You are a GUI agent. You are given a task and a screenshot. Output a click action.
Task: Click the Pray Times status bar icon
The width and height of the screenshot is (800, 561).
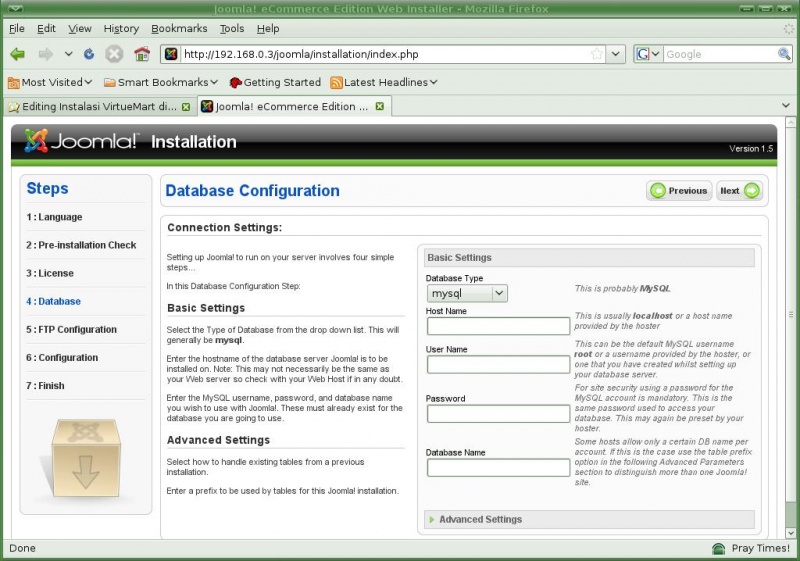[718, 549]
